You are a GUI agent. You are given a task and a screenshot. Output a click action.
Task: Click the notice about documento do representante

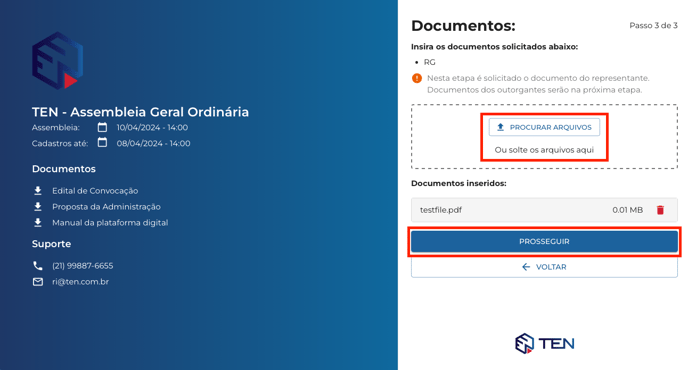538,84
